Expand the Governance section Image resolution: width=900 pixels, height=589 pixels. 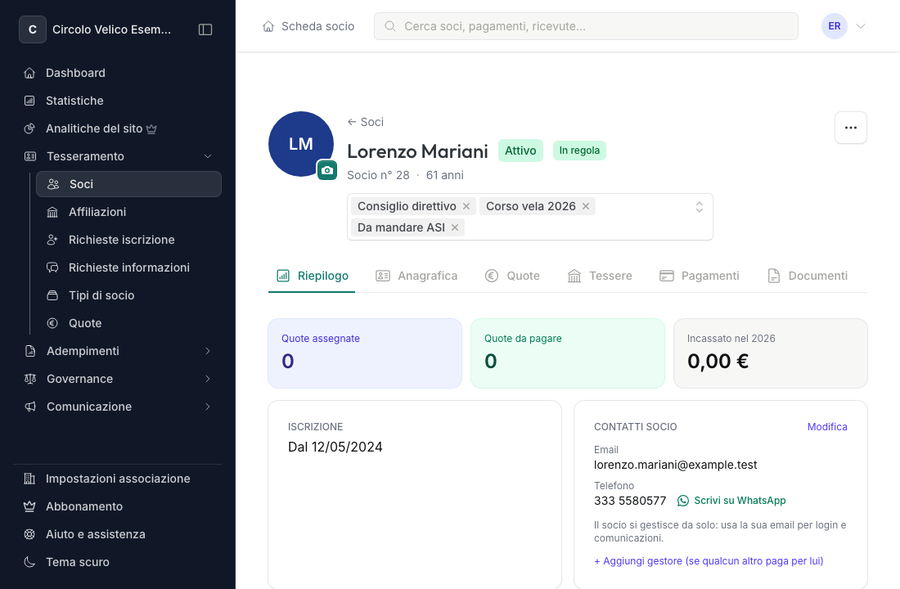click(208, 379)
